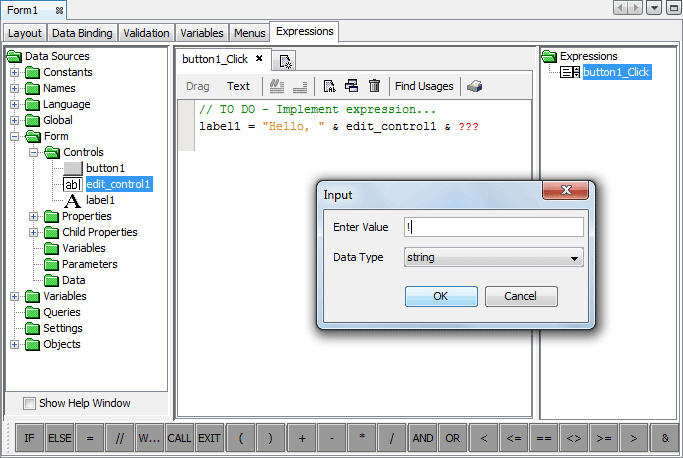Collapse the Controls folder node
The height and width of the screenshot is (458, 683).
pos(34,152)
